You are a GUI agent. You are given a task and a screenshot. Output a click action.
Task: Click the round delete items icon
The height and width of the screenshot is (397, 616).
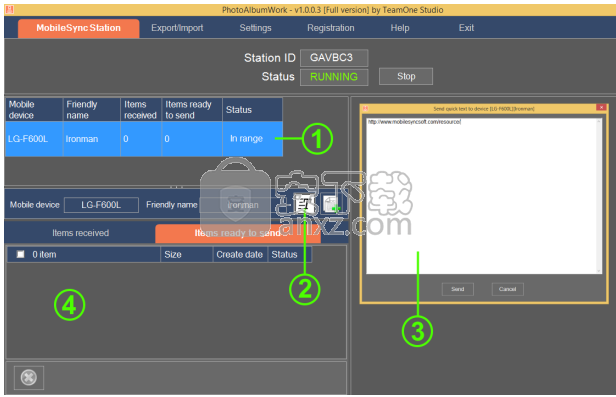pyautogui.click(x=29, y=378)
